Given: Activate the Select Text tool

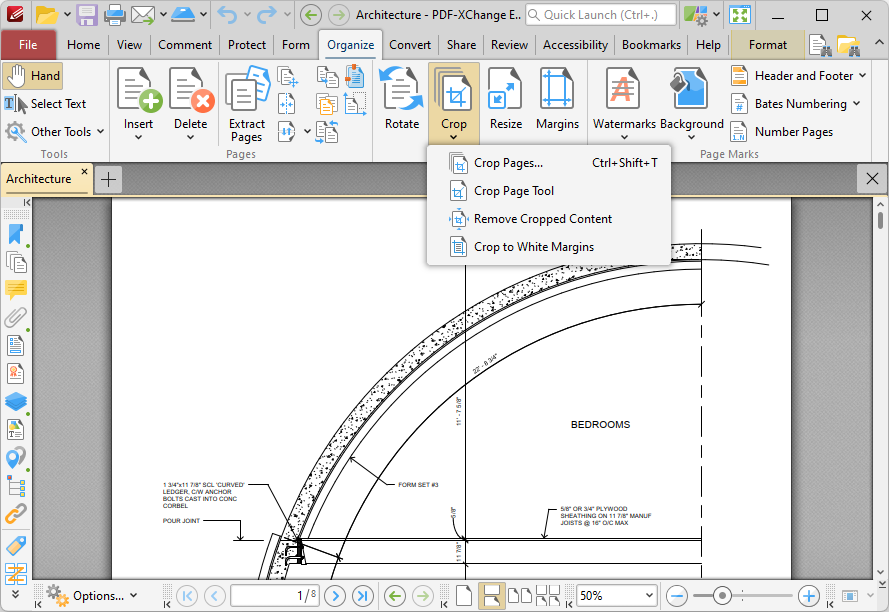Looking at the screenshot, I should (x=45, y=104).
